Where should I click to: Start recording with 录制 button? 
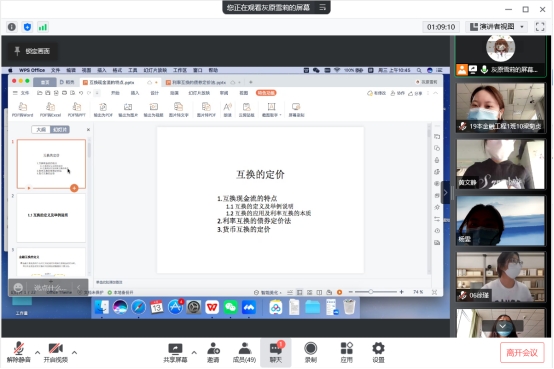(x=310, y=352)
